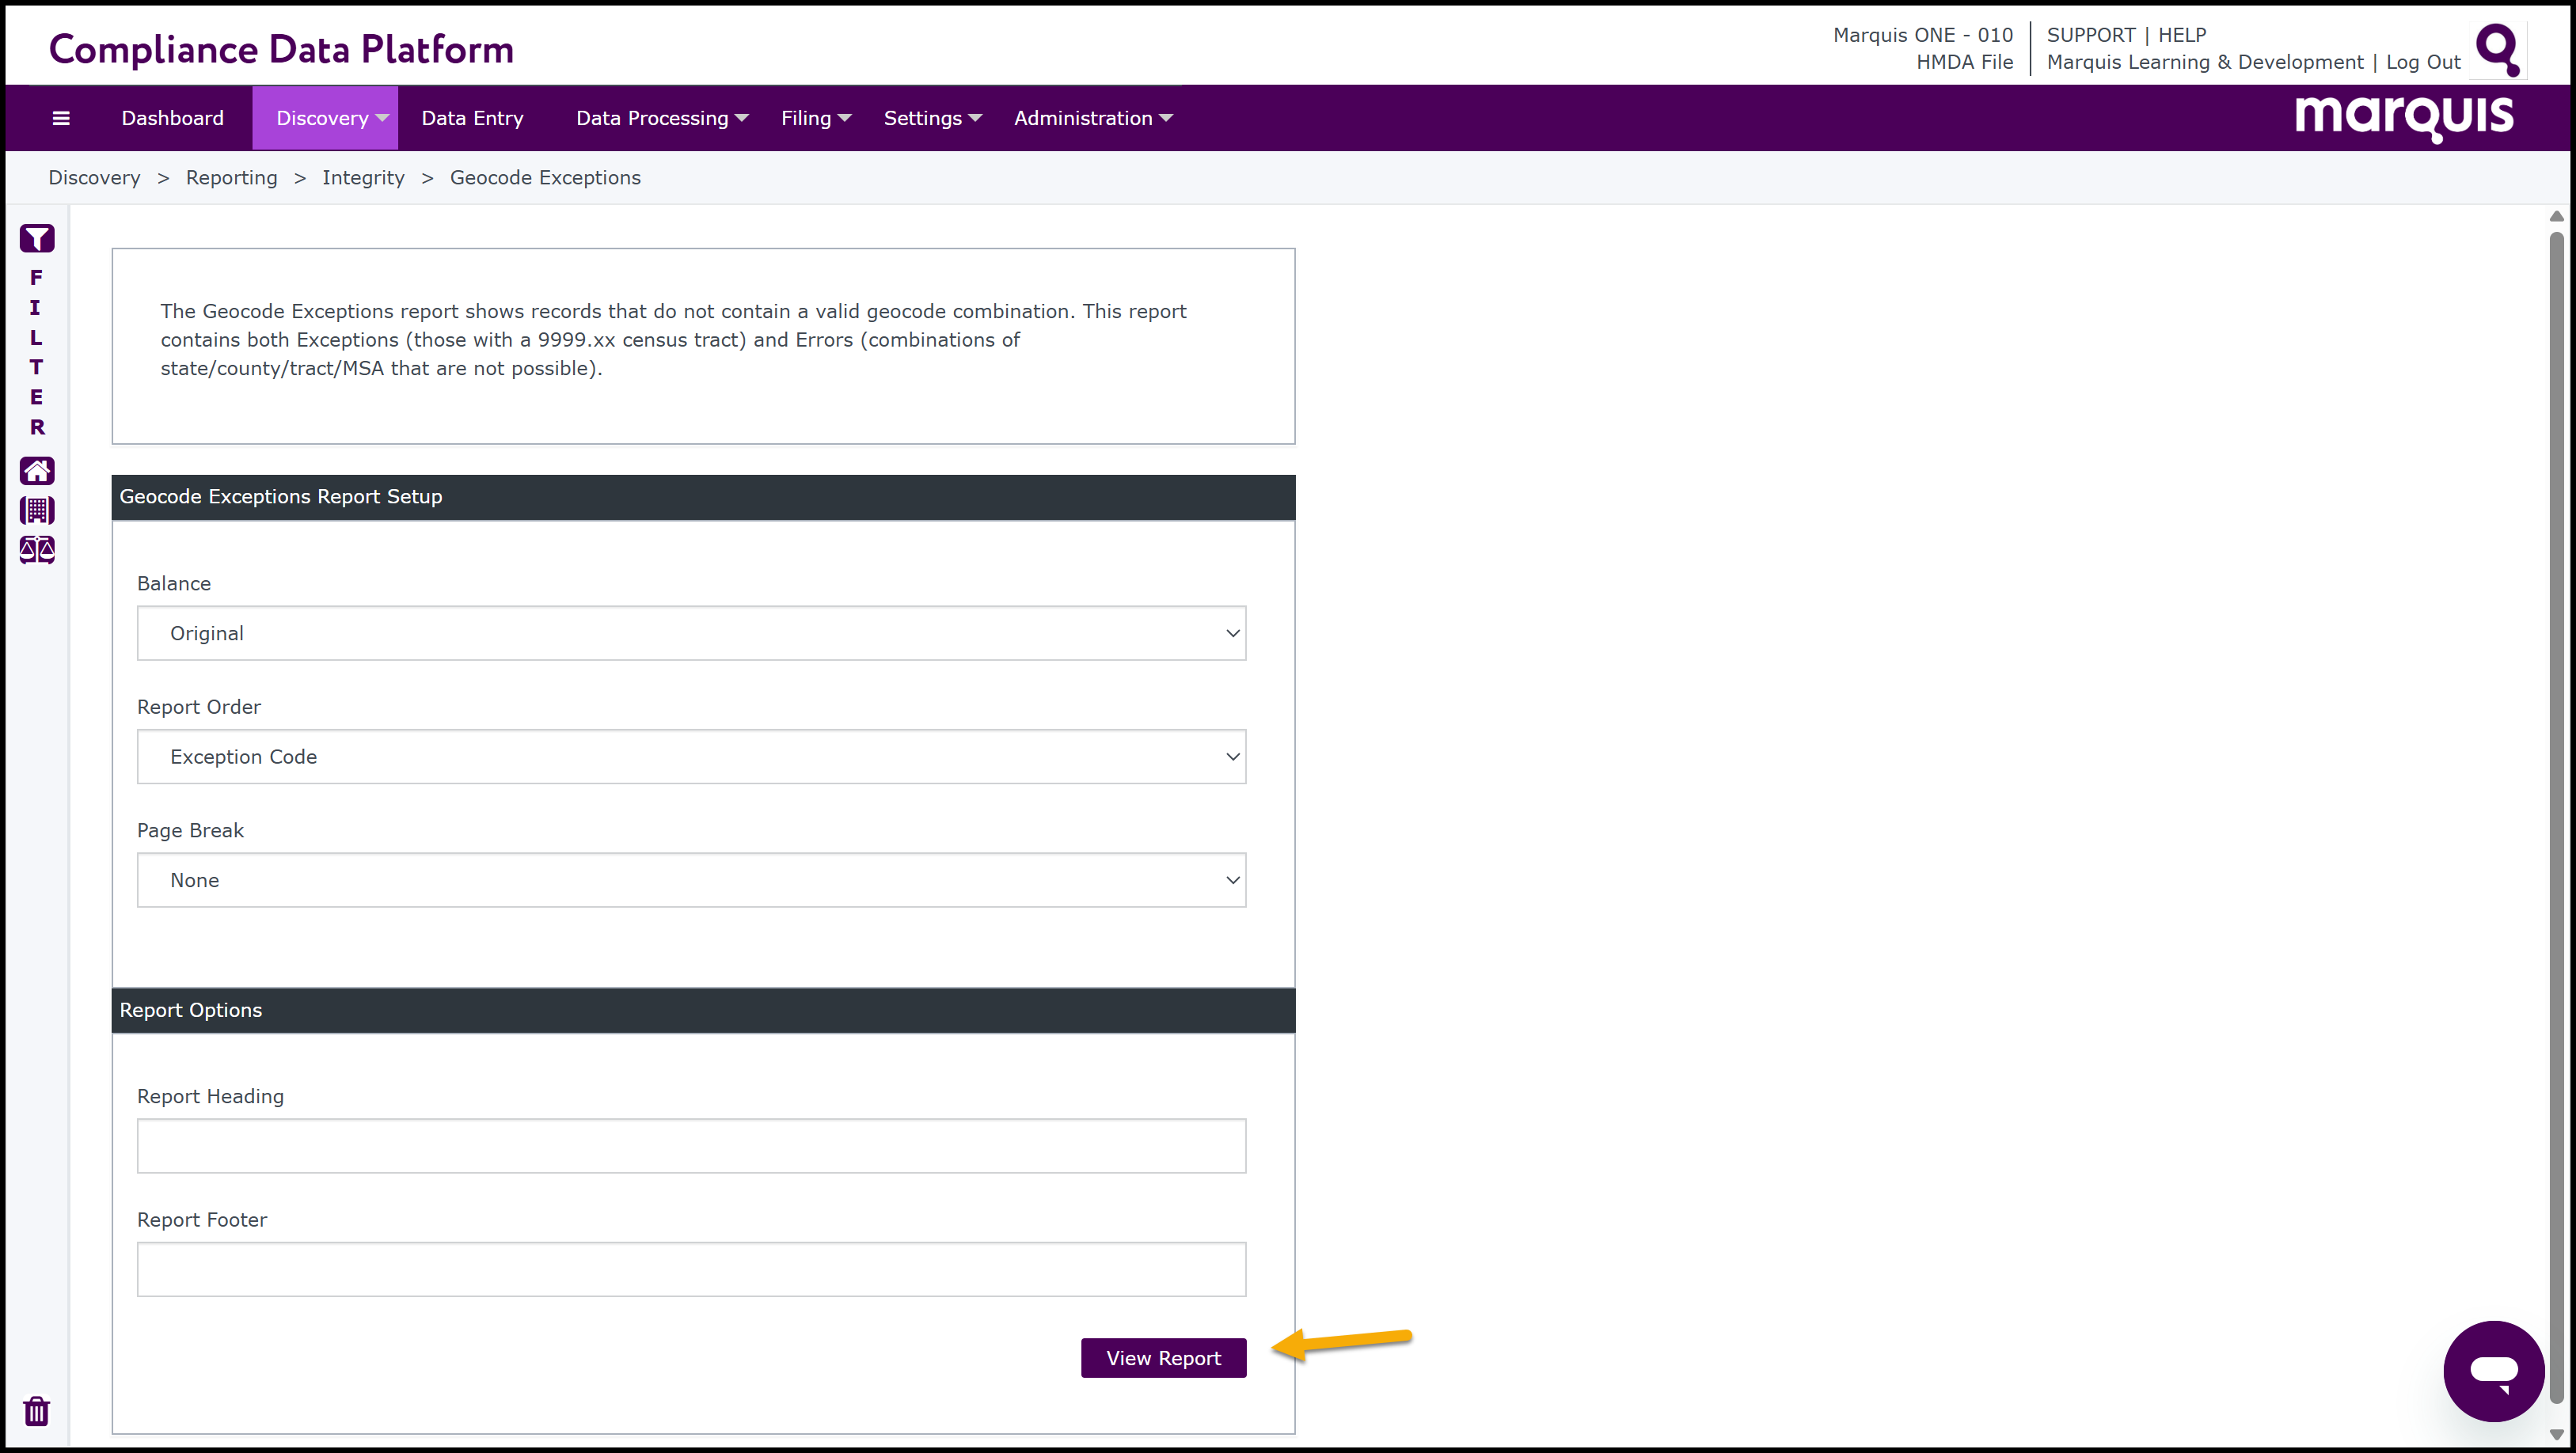Viewport: 2576px width, 1453px height.
Task: Click the house icon in sidebar
Action: tap(37, 470)
